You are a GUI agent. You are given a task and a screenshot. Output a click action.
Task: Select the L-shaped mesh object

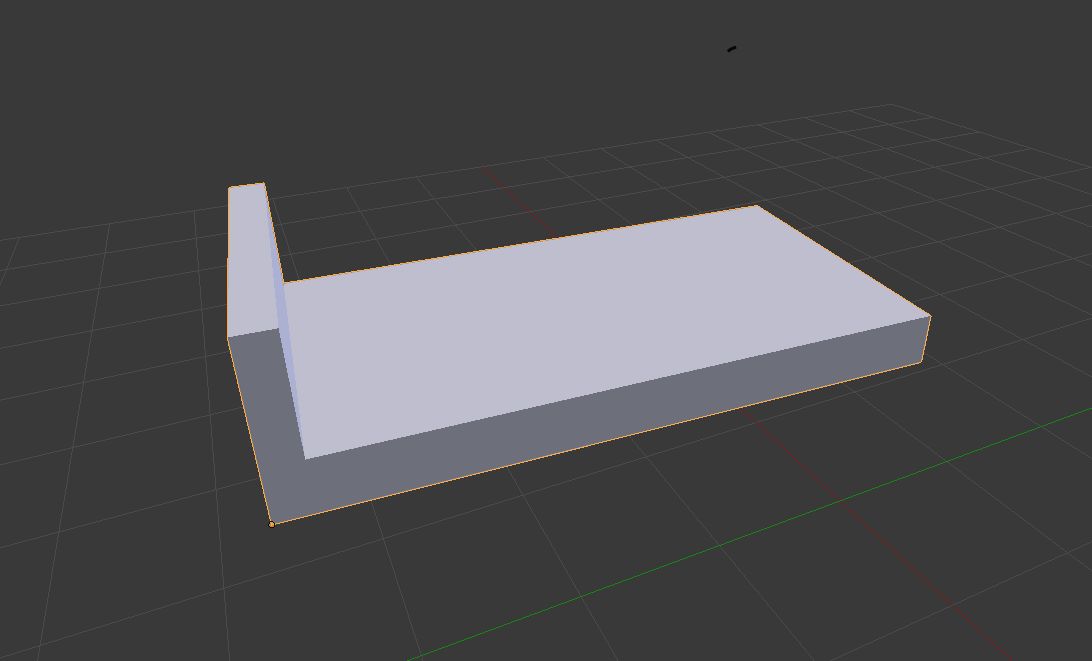(x=578, y=355)
